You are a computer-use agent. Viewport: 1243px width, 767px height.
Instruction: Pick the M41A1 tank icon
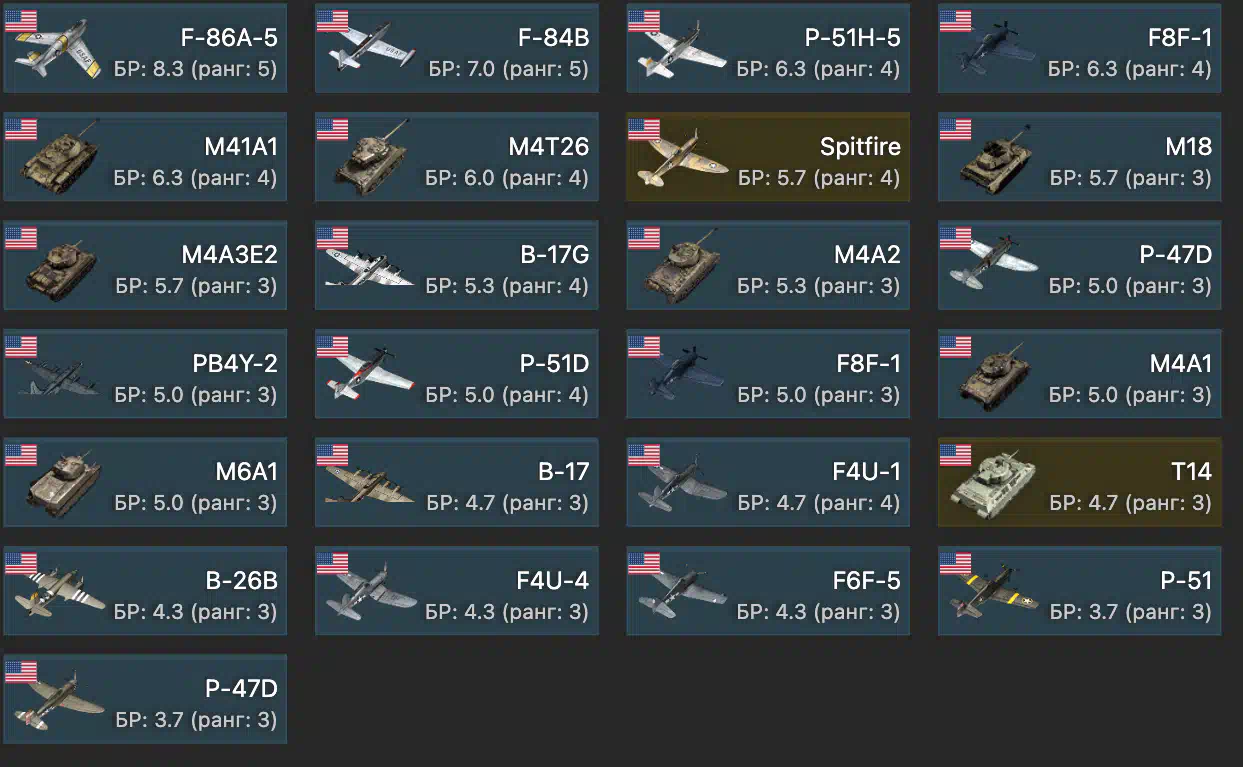click(x=62, y=155)
